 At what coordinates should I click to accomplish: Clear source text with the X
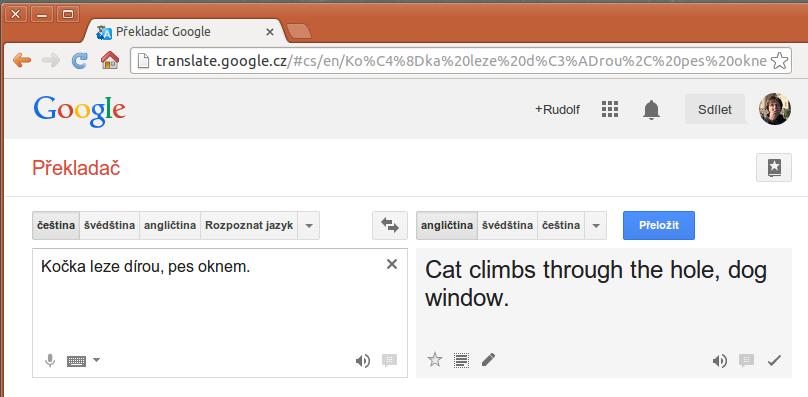click(x=392, y=264)
